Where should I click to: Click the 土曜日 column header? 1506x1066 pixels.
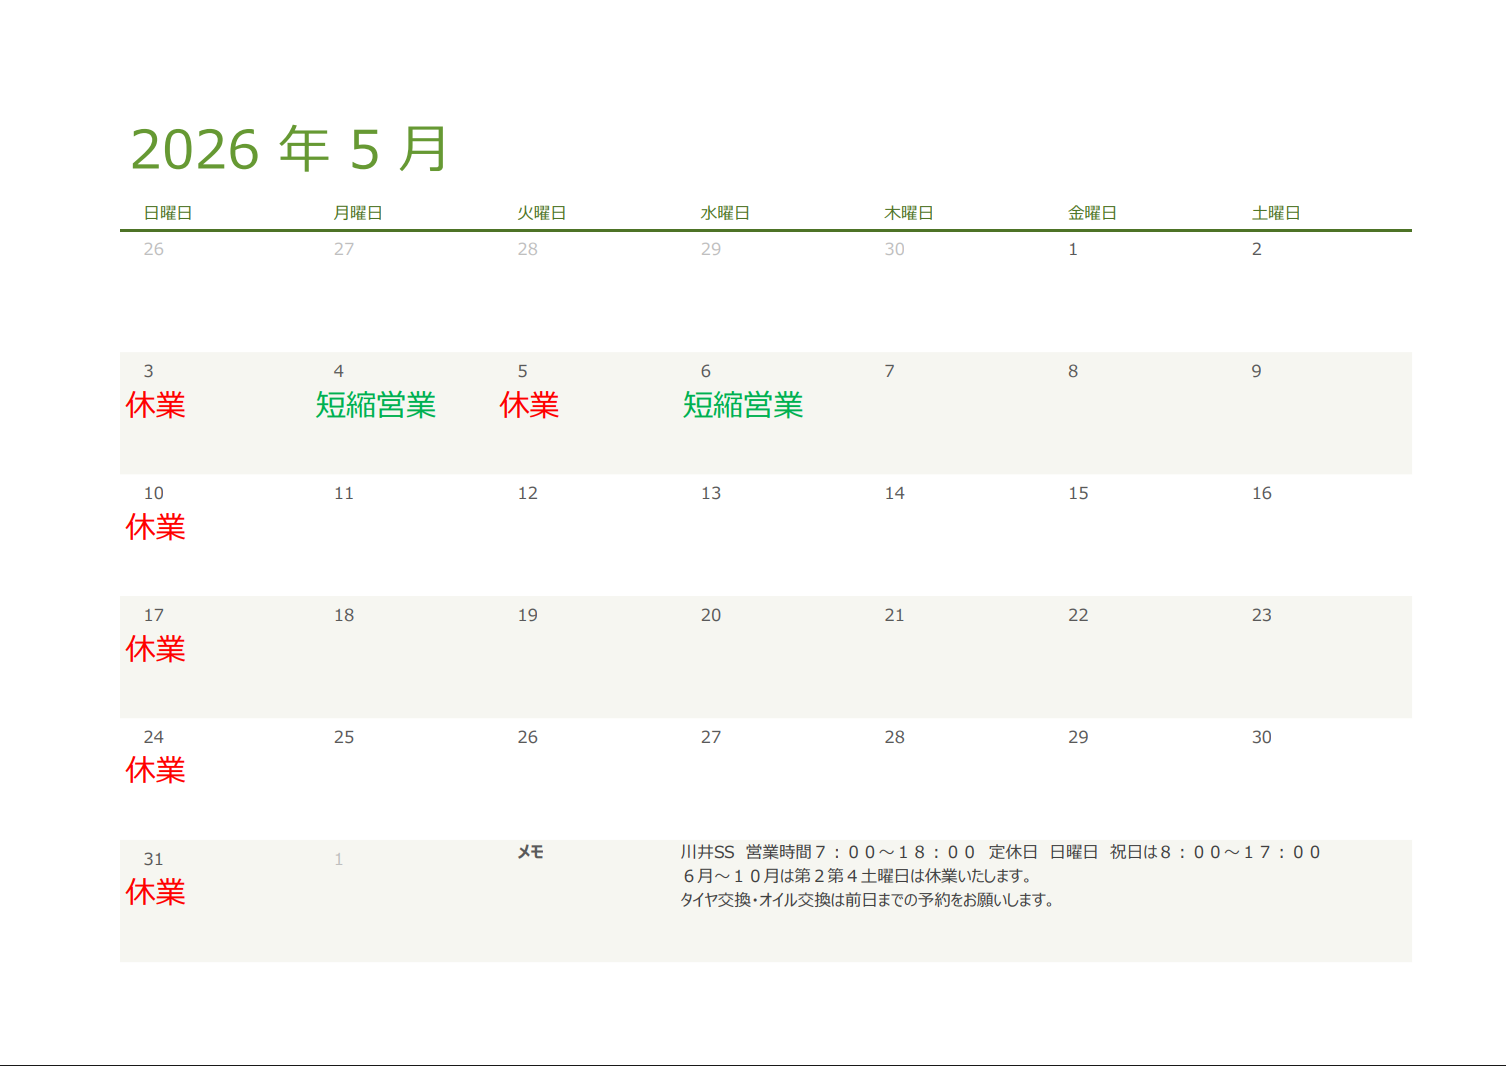[1276, 213]
